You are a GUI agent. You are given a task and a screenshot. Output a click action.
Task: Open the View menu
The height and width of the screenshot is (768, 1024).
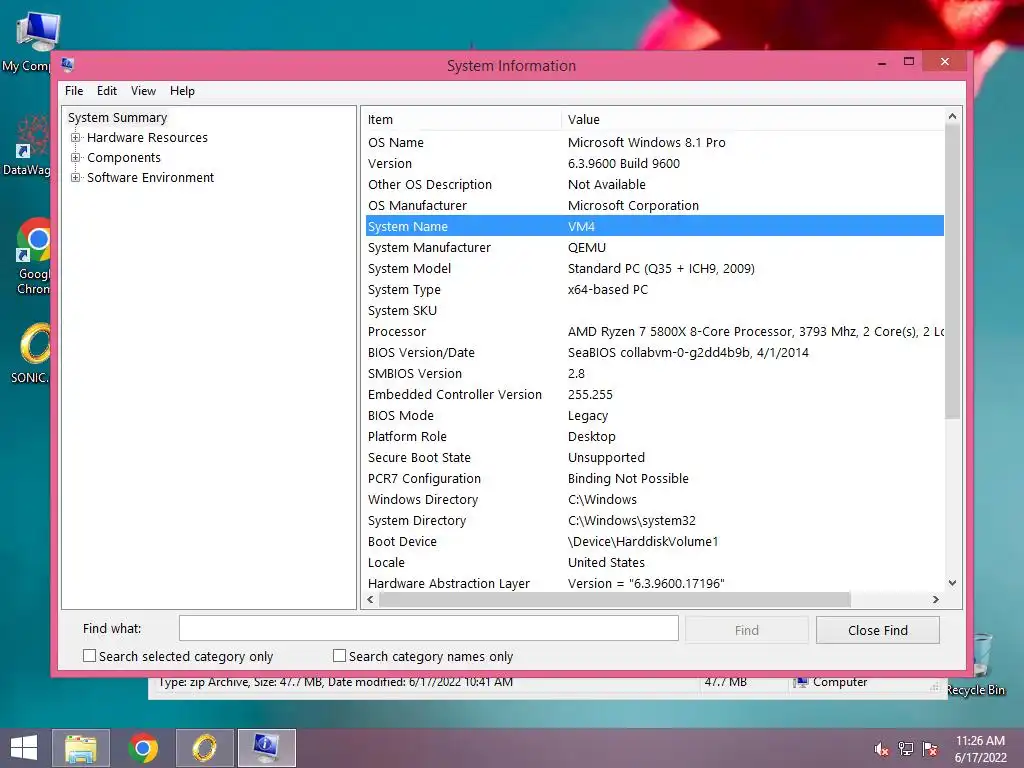[143, 91]
